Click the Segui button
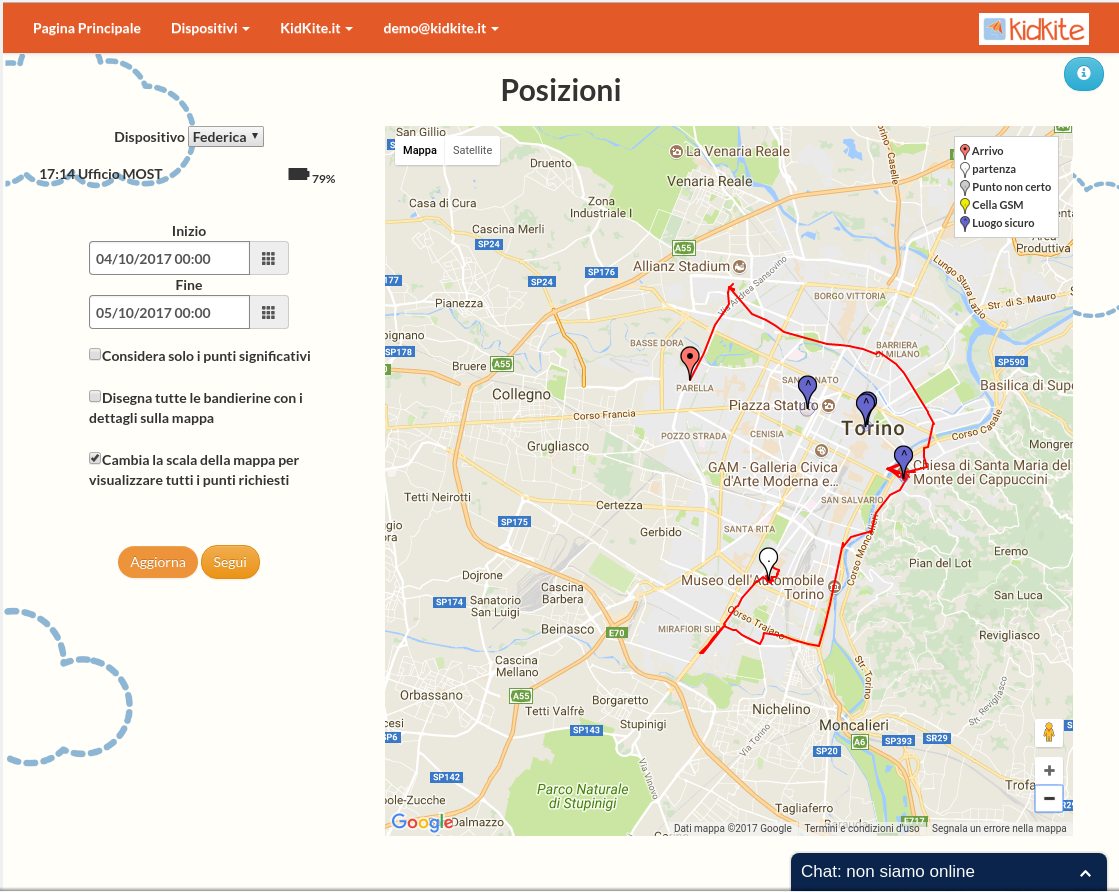This screenshot has height=892, width=1119. [x=230, y=562]
